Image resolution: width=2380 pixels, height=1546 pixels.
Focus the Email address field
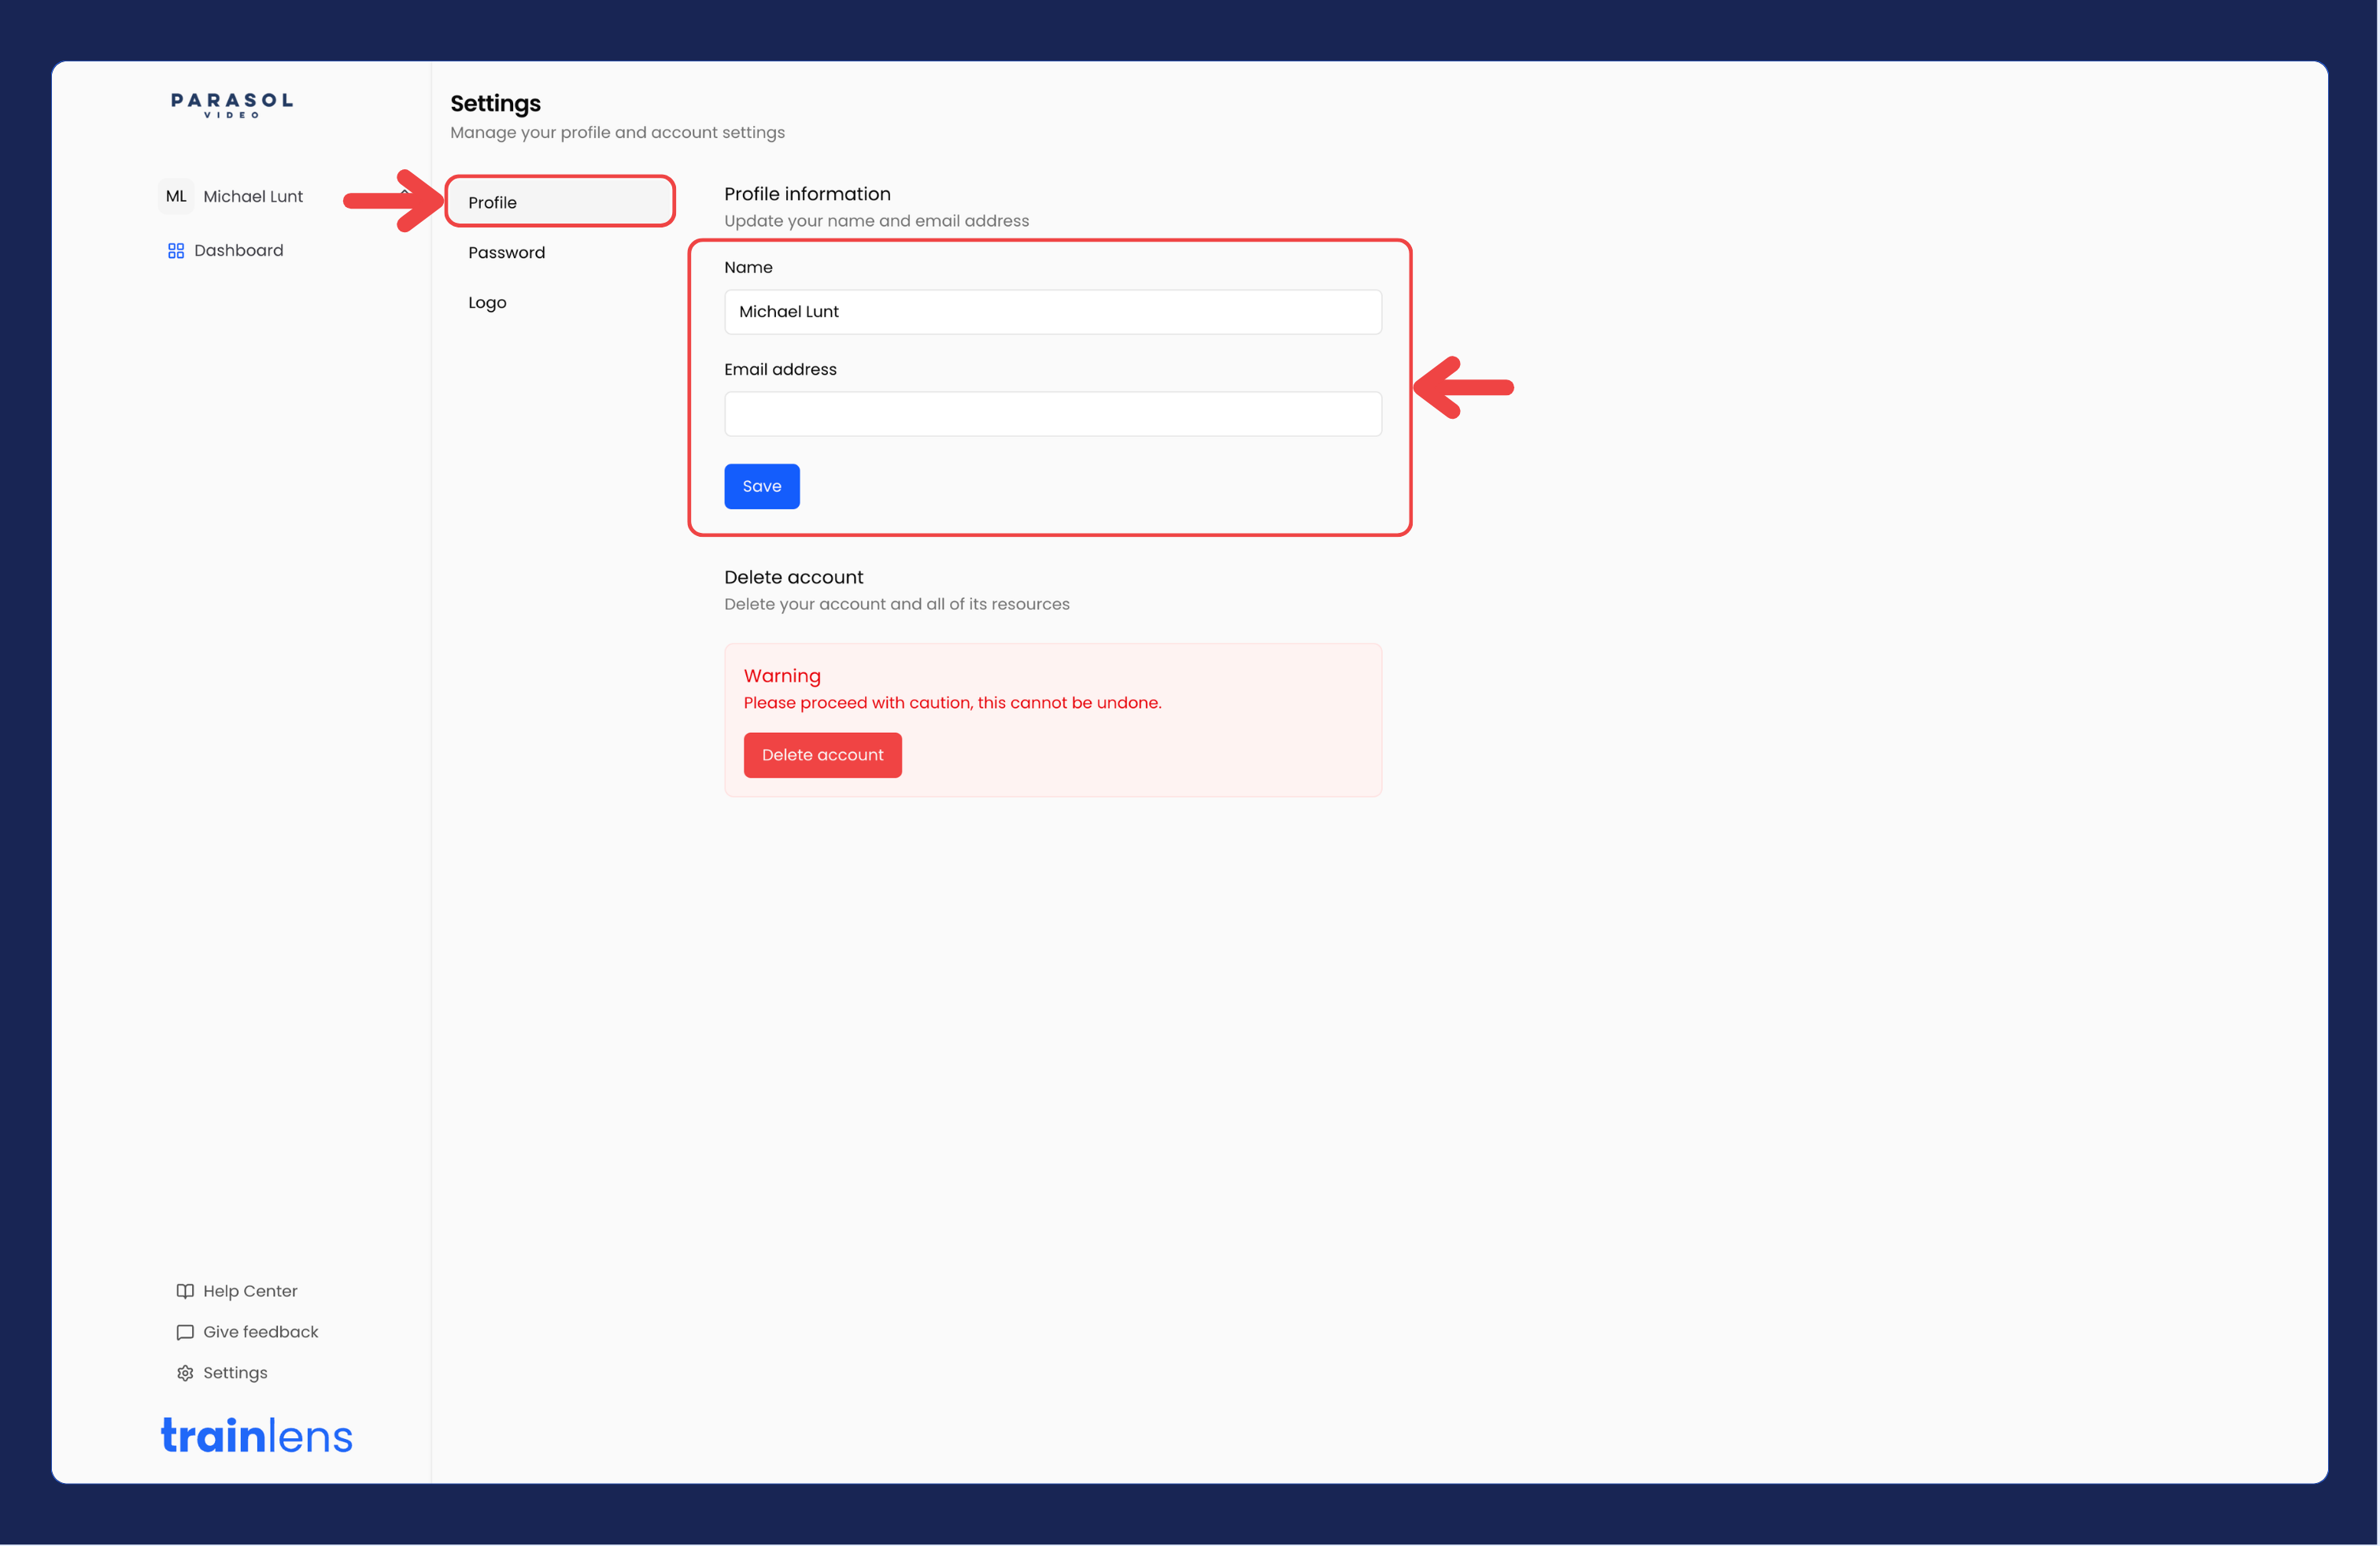click(1053, 414)
